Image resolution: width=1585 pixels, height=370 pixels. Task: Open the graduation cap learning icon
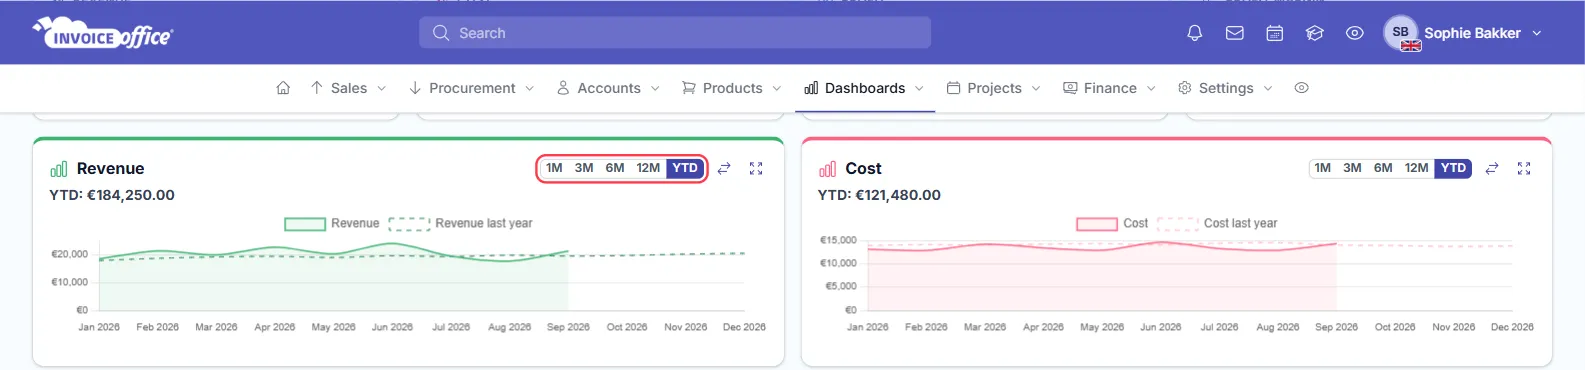[x=1314, y=33]
